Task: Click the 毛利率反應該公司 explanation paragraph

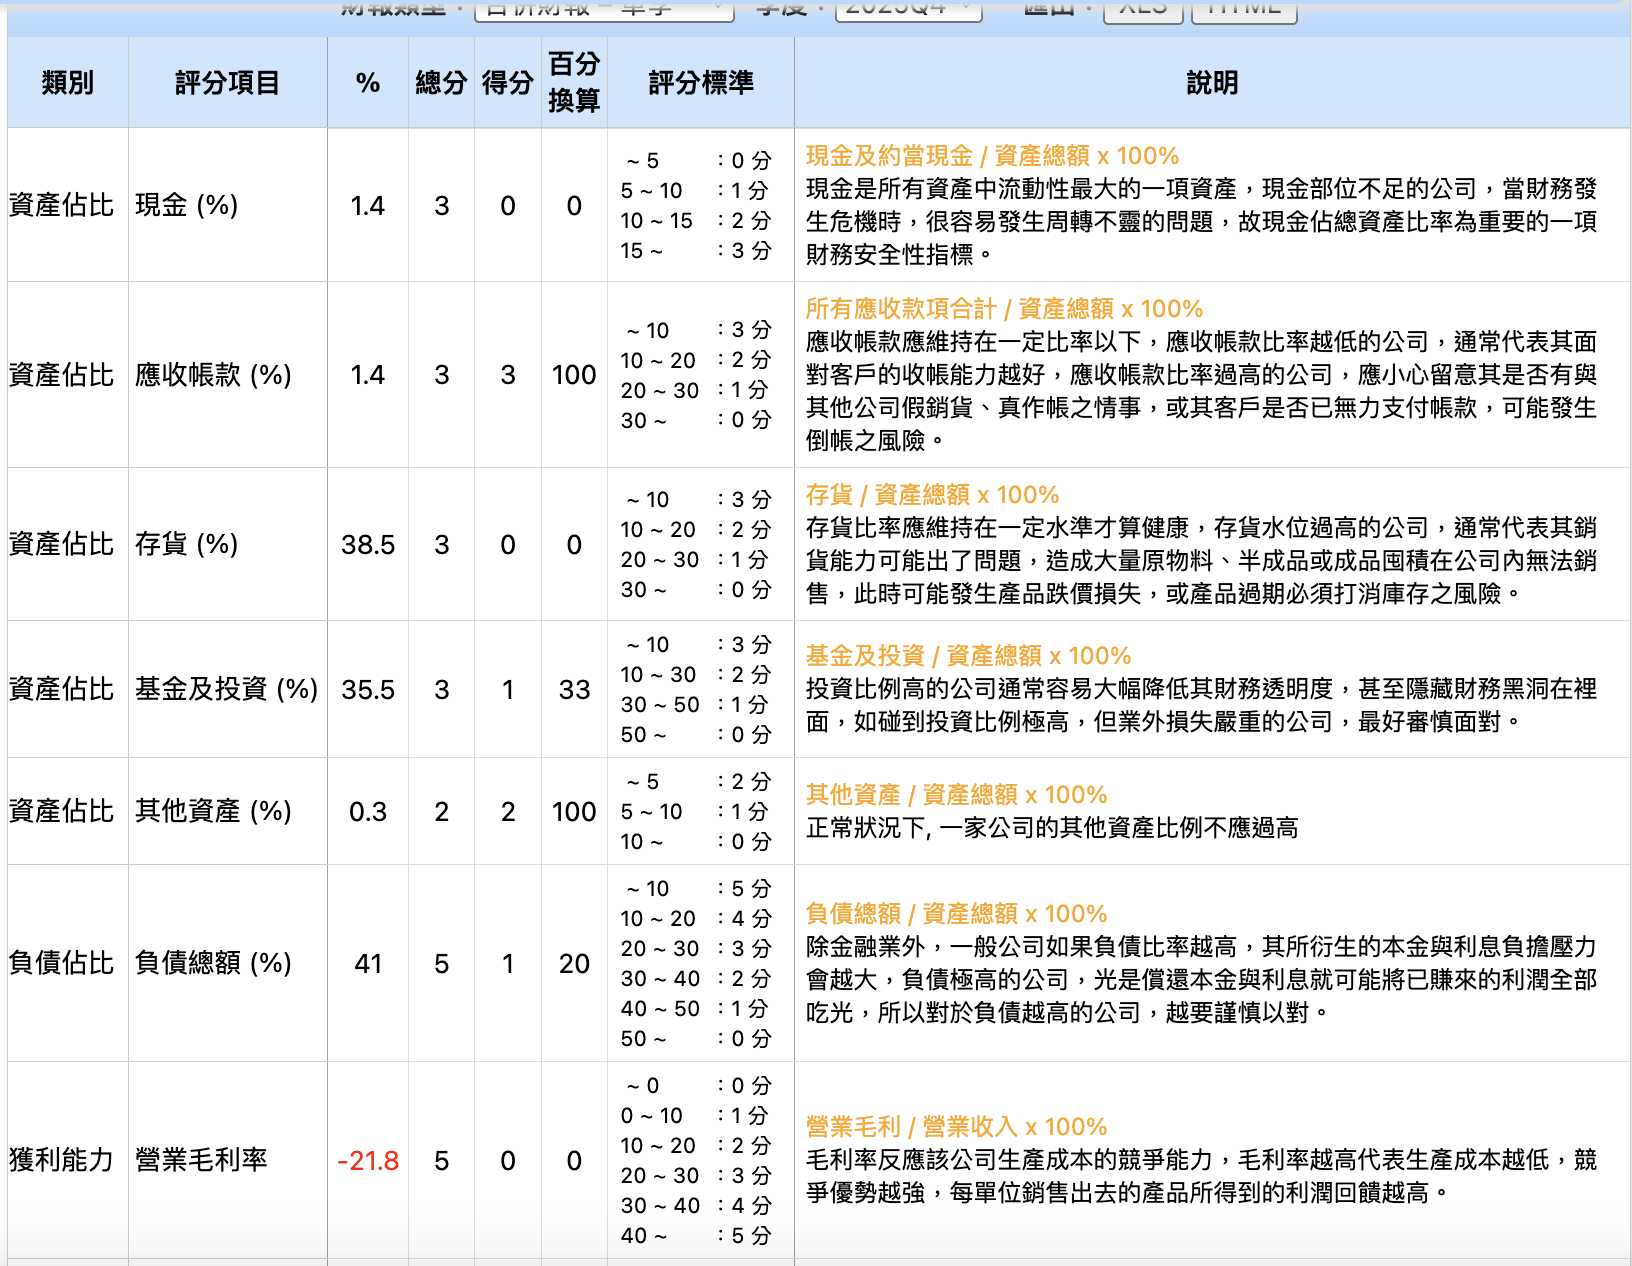Action: pos(1201,1176)
